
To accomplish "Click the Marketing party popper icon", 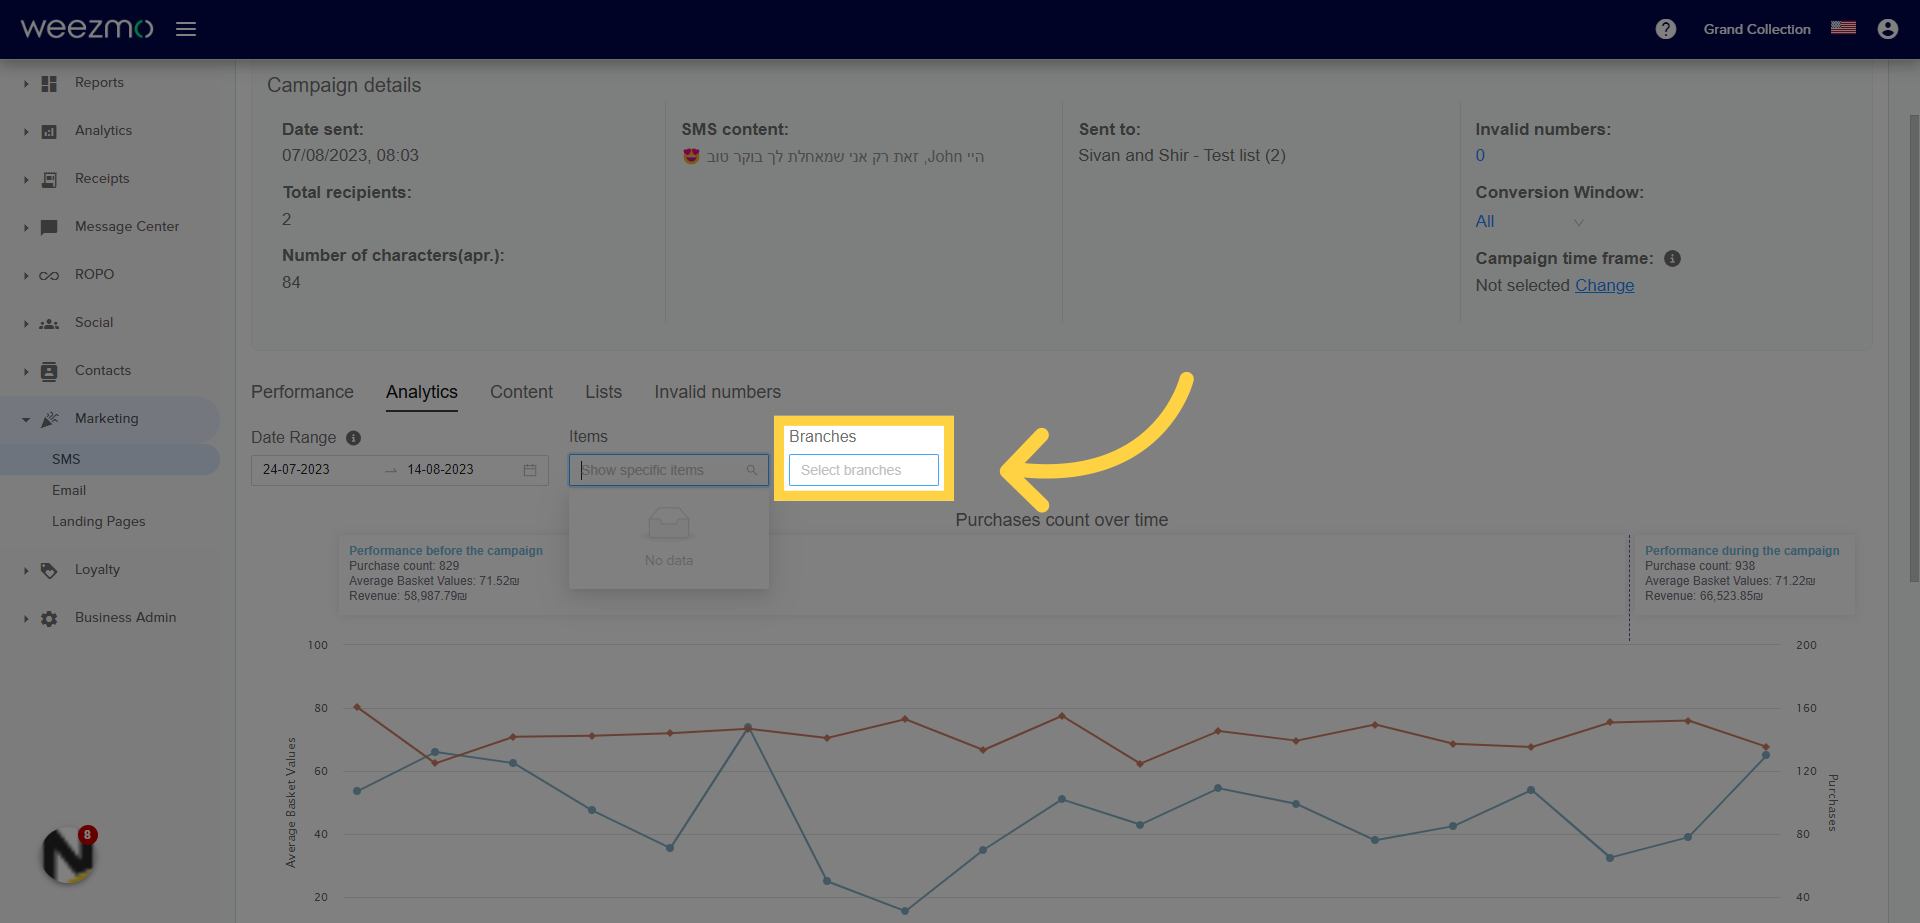I will tap(49, 420).
